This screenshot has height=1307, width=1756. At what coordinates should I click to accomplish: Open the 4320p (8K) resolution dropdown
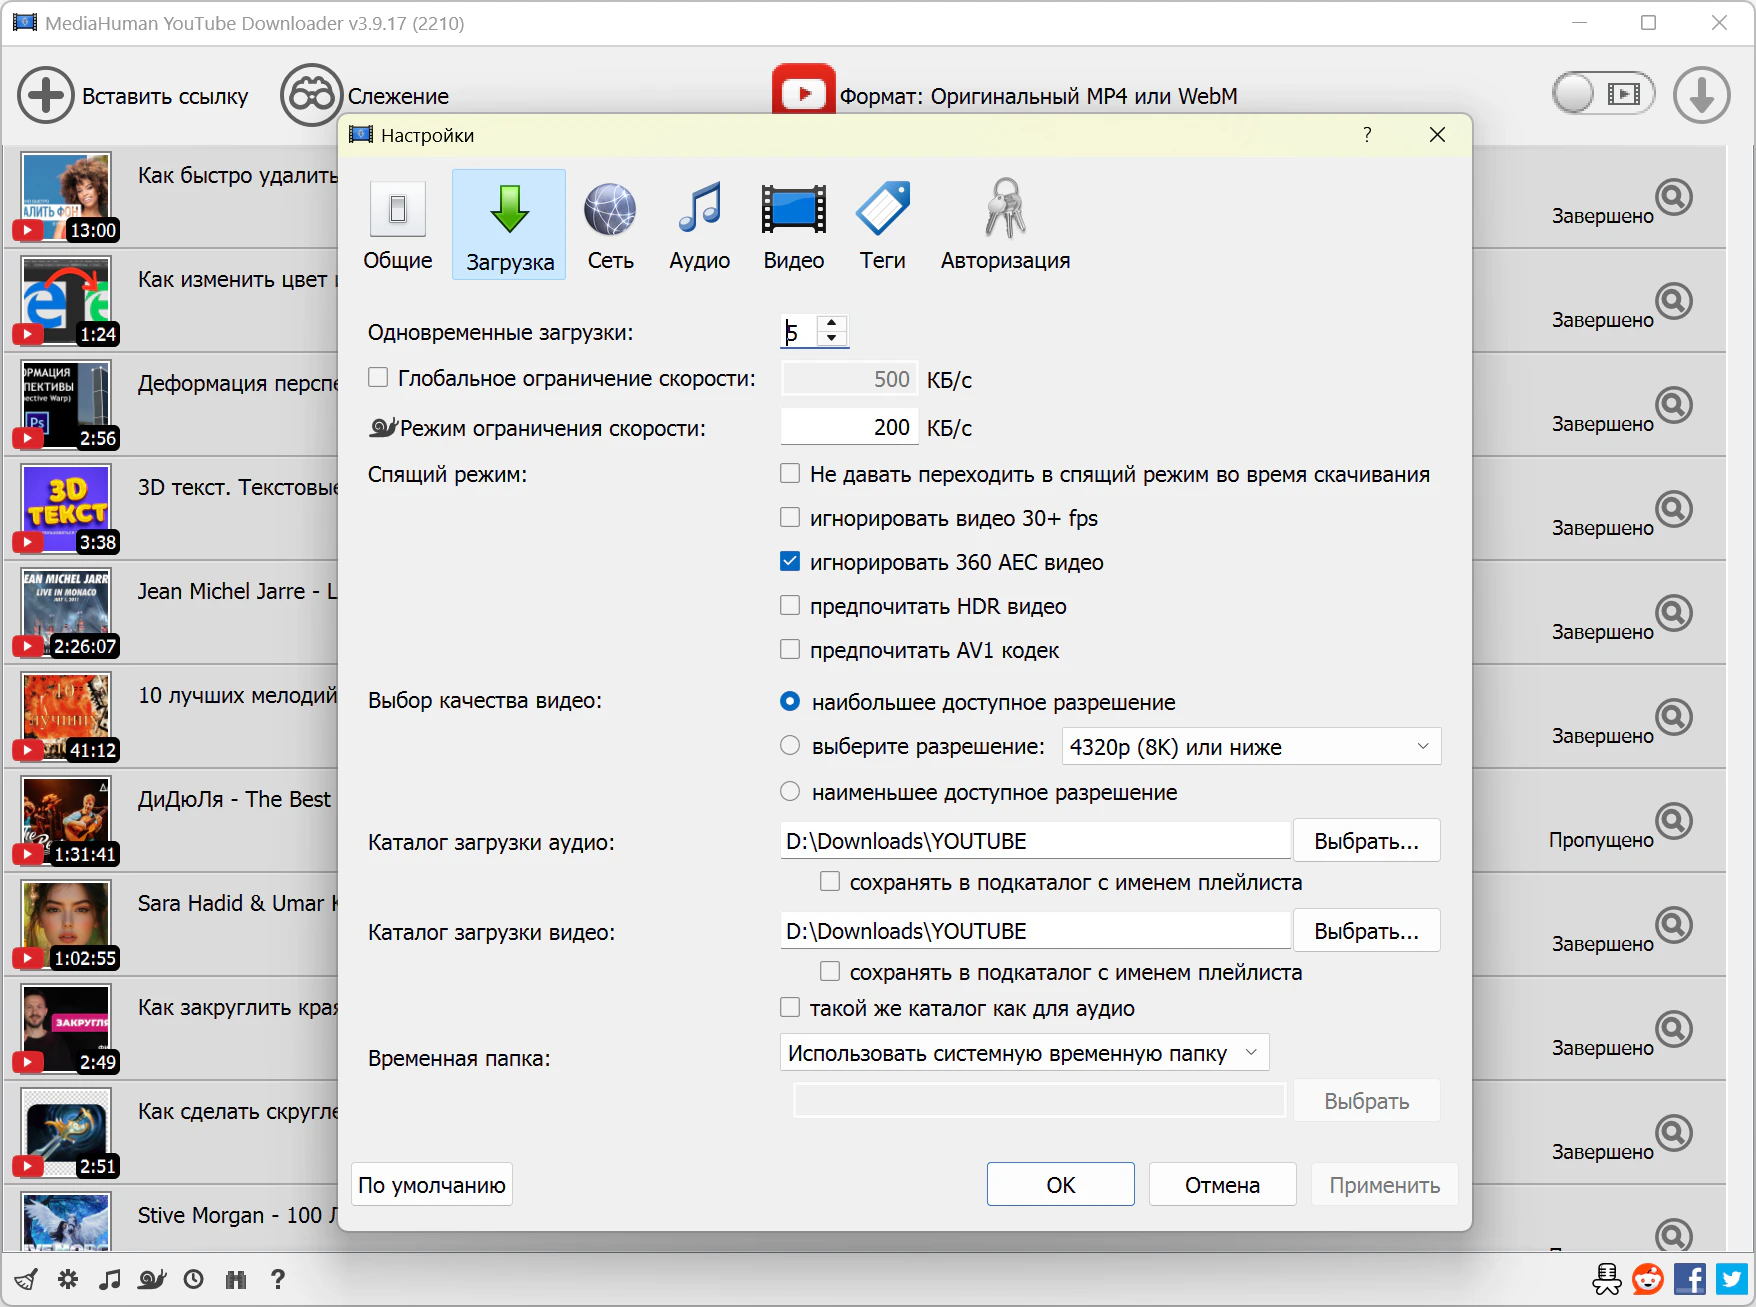tap(1251, 747)
